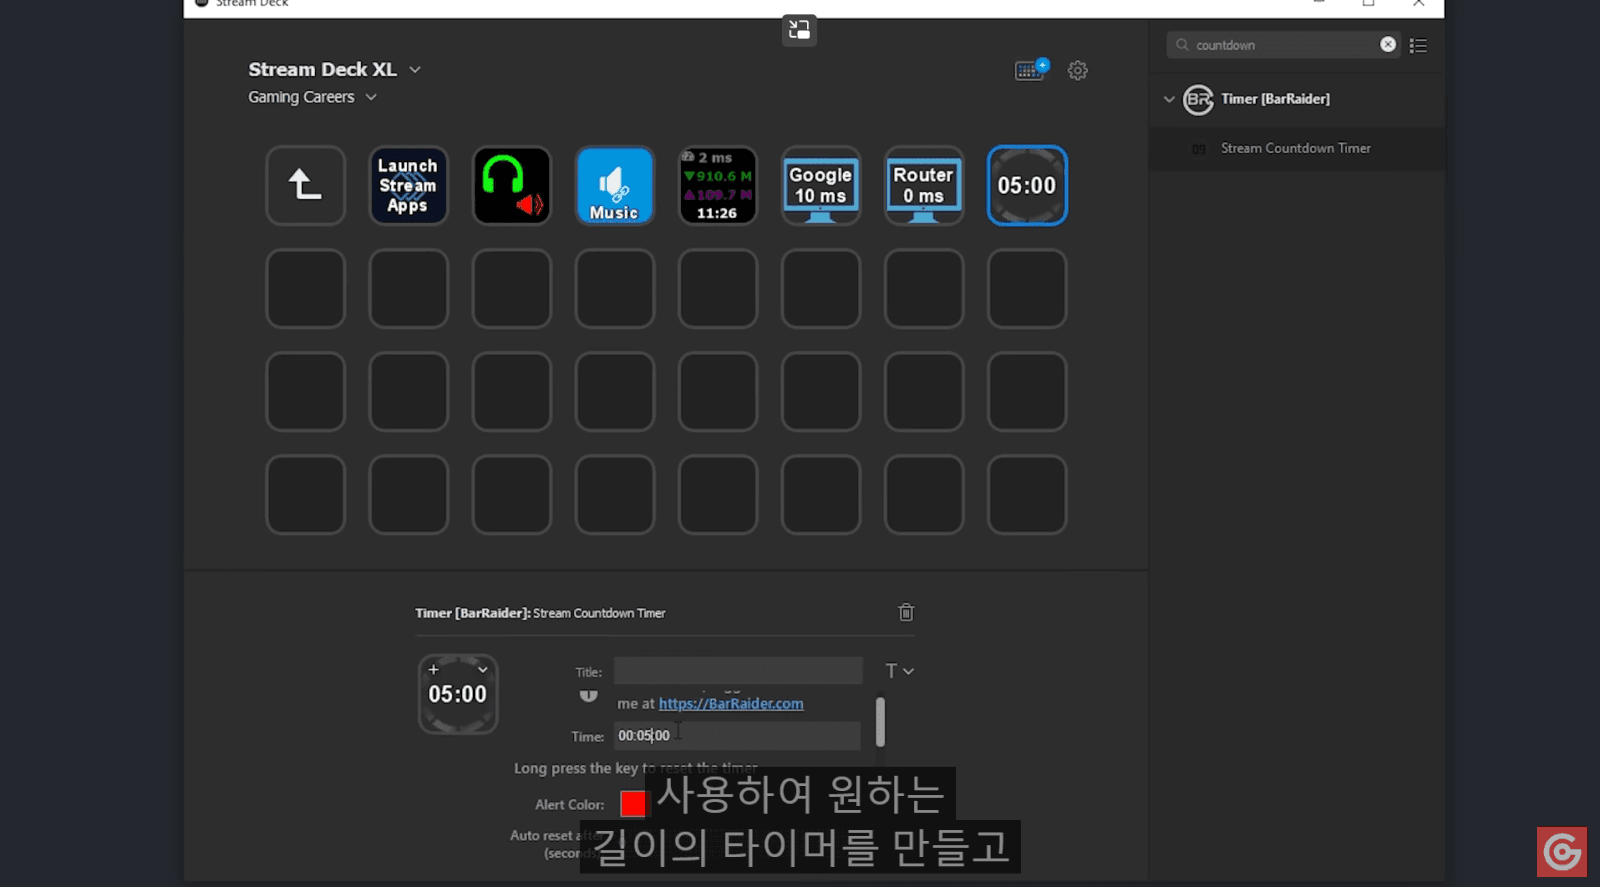Image resolution: width=1600 pixels, height=887 pixels.
Task: Toggle the action list view icon
Action: tap(1418, 45)
